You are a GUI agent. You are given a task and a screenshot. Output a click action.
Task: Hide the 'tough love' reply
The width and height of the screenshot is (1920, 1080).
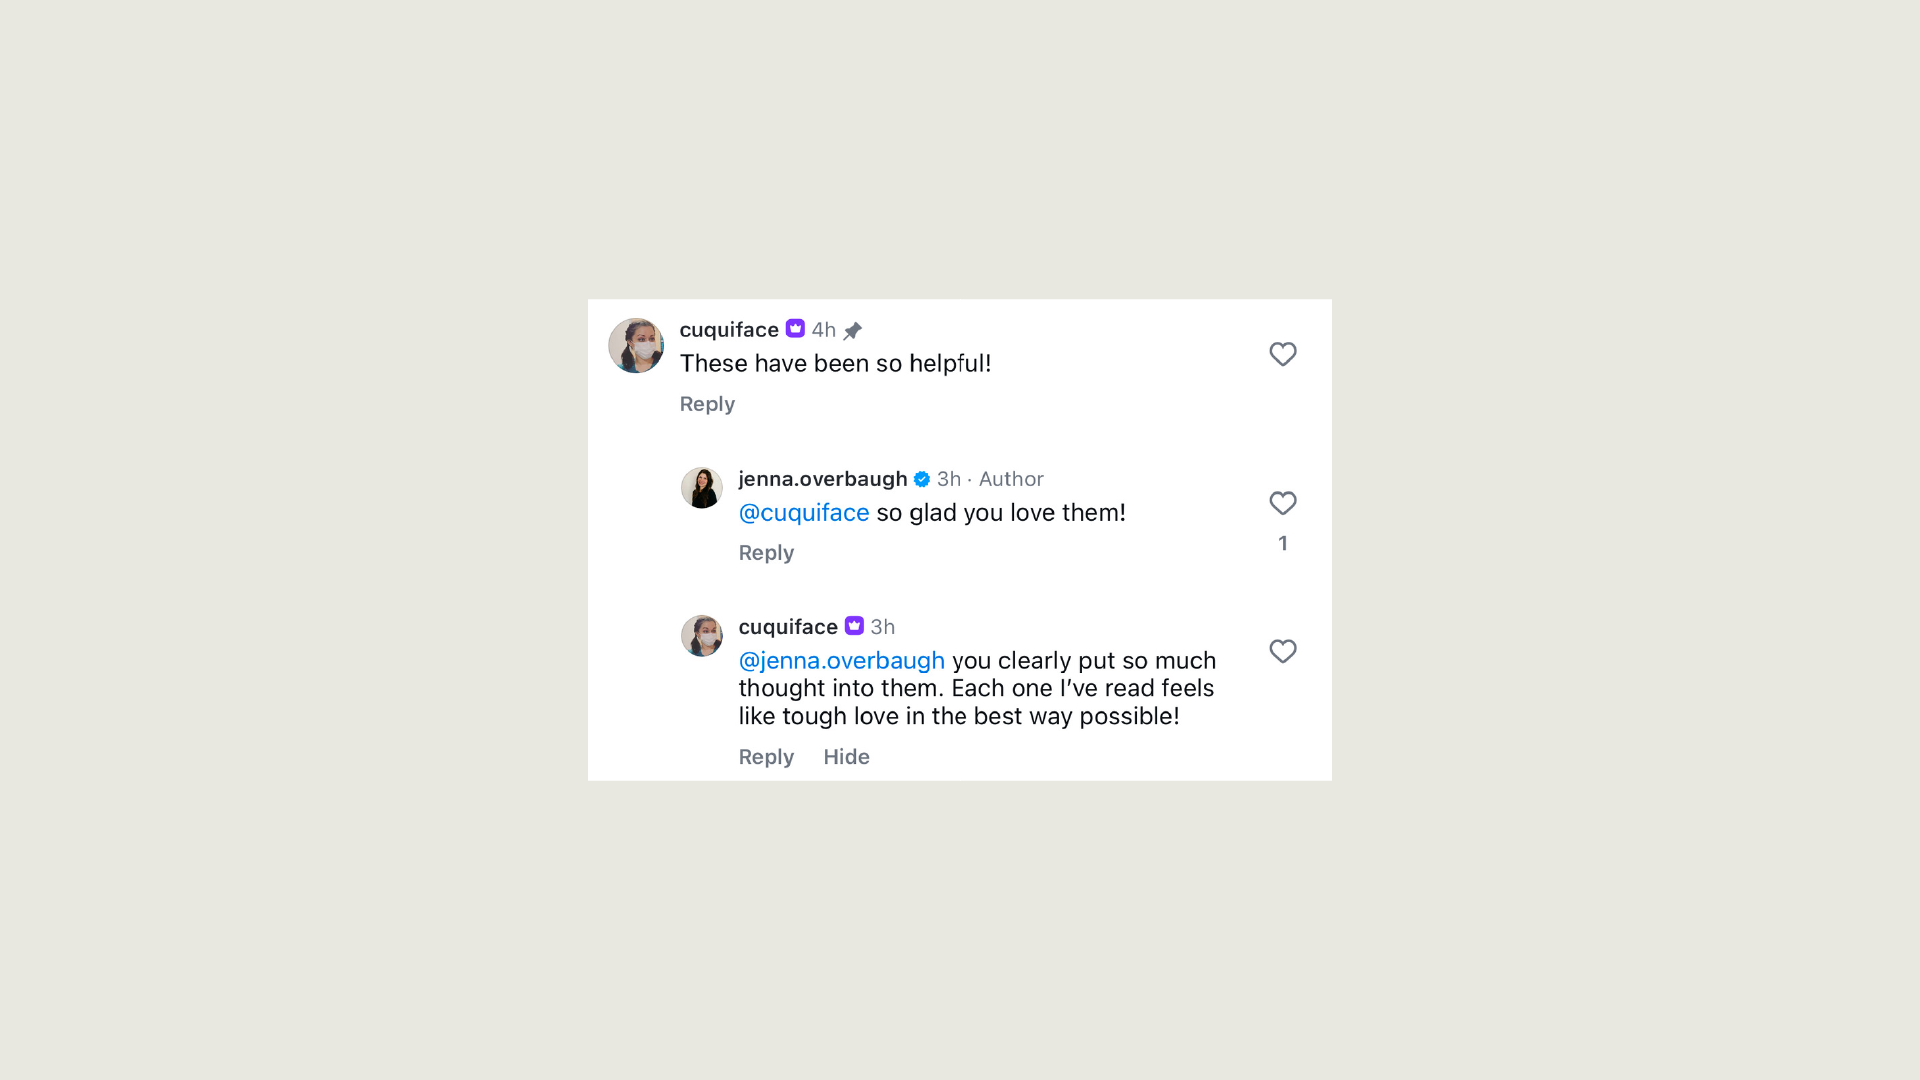[846, 757]
